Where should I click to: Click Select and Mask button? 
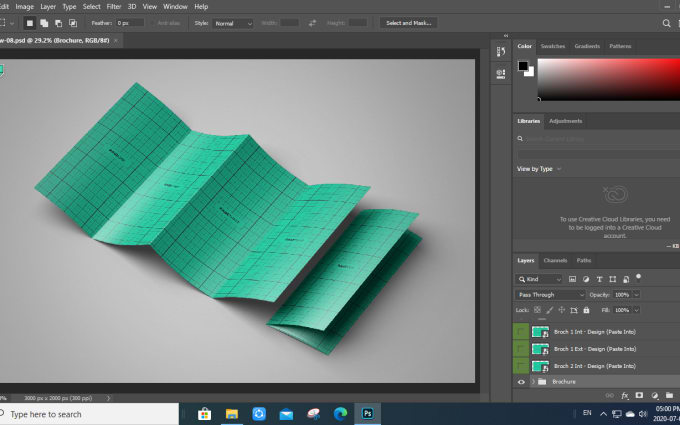pos(409,23)
